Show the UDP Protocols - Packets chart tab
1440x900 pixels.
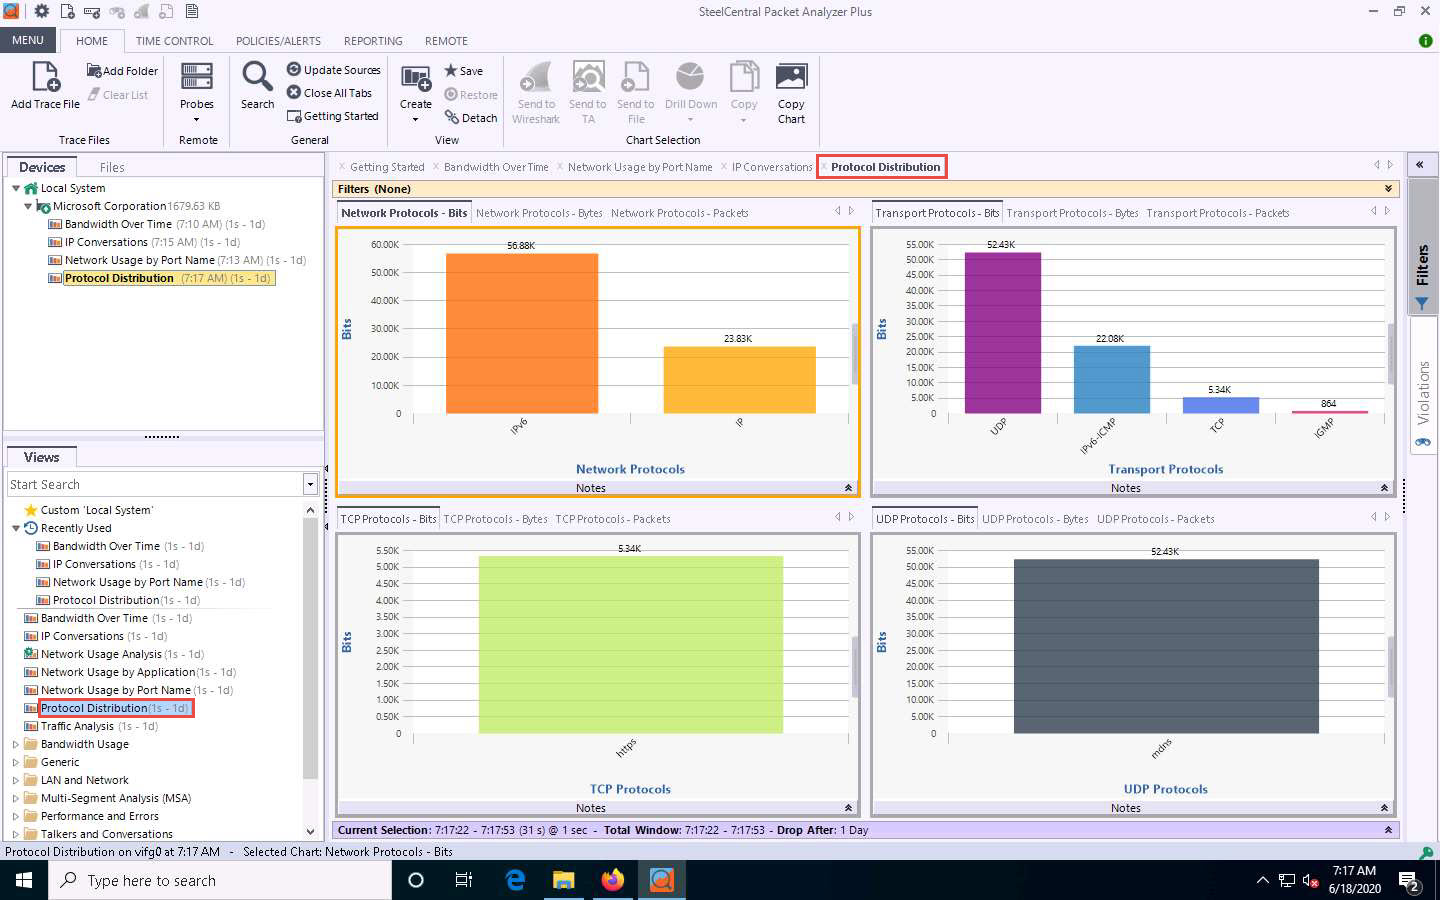[1155, 519]
